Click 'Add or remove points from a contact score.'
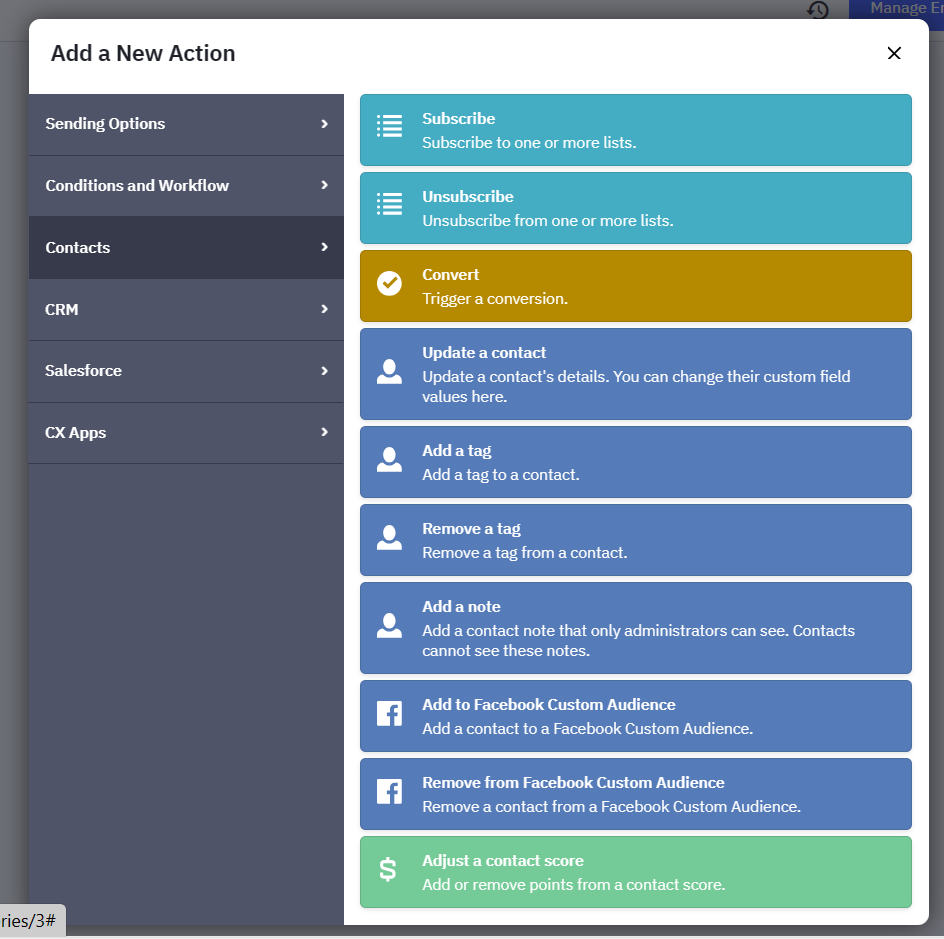Screen dimensions: 944x939 coord(574,885)
